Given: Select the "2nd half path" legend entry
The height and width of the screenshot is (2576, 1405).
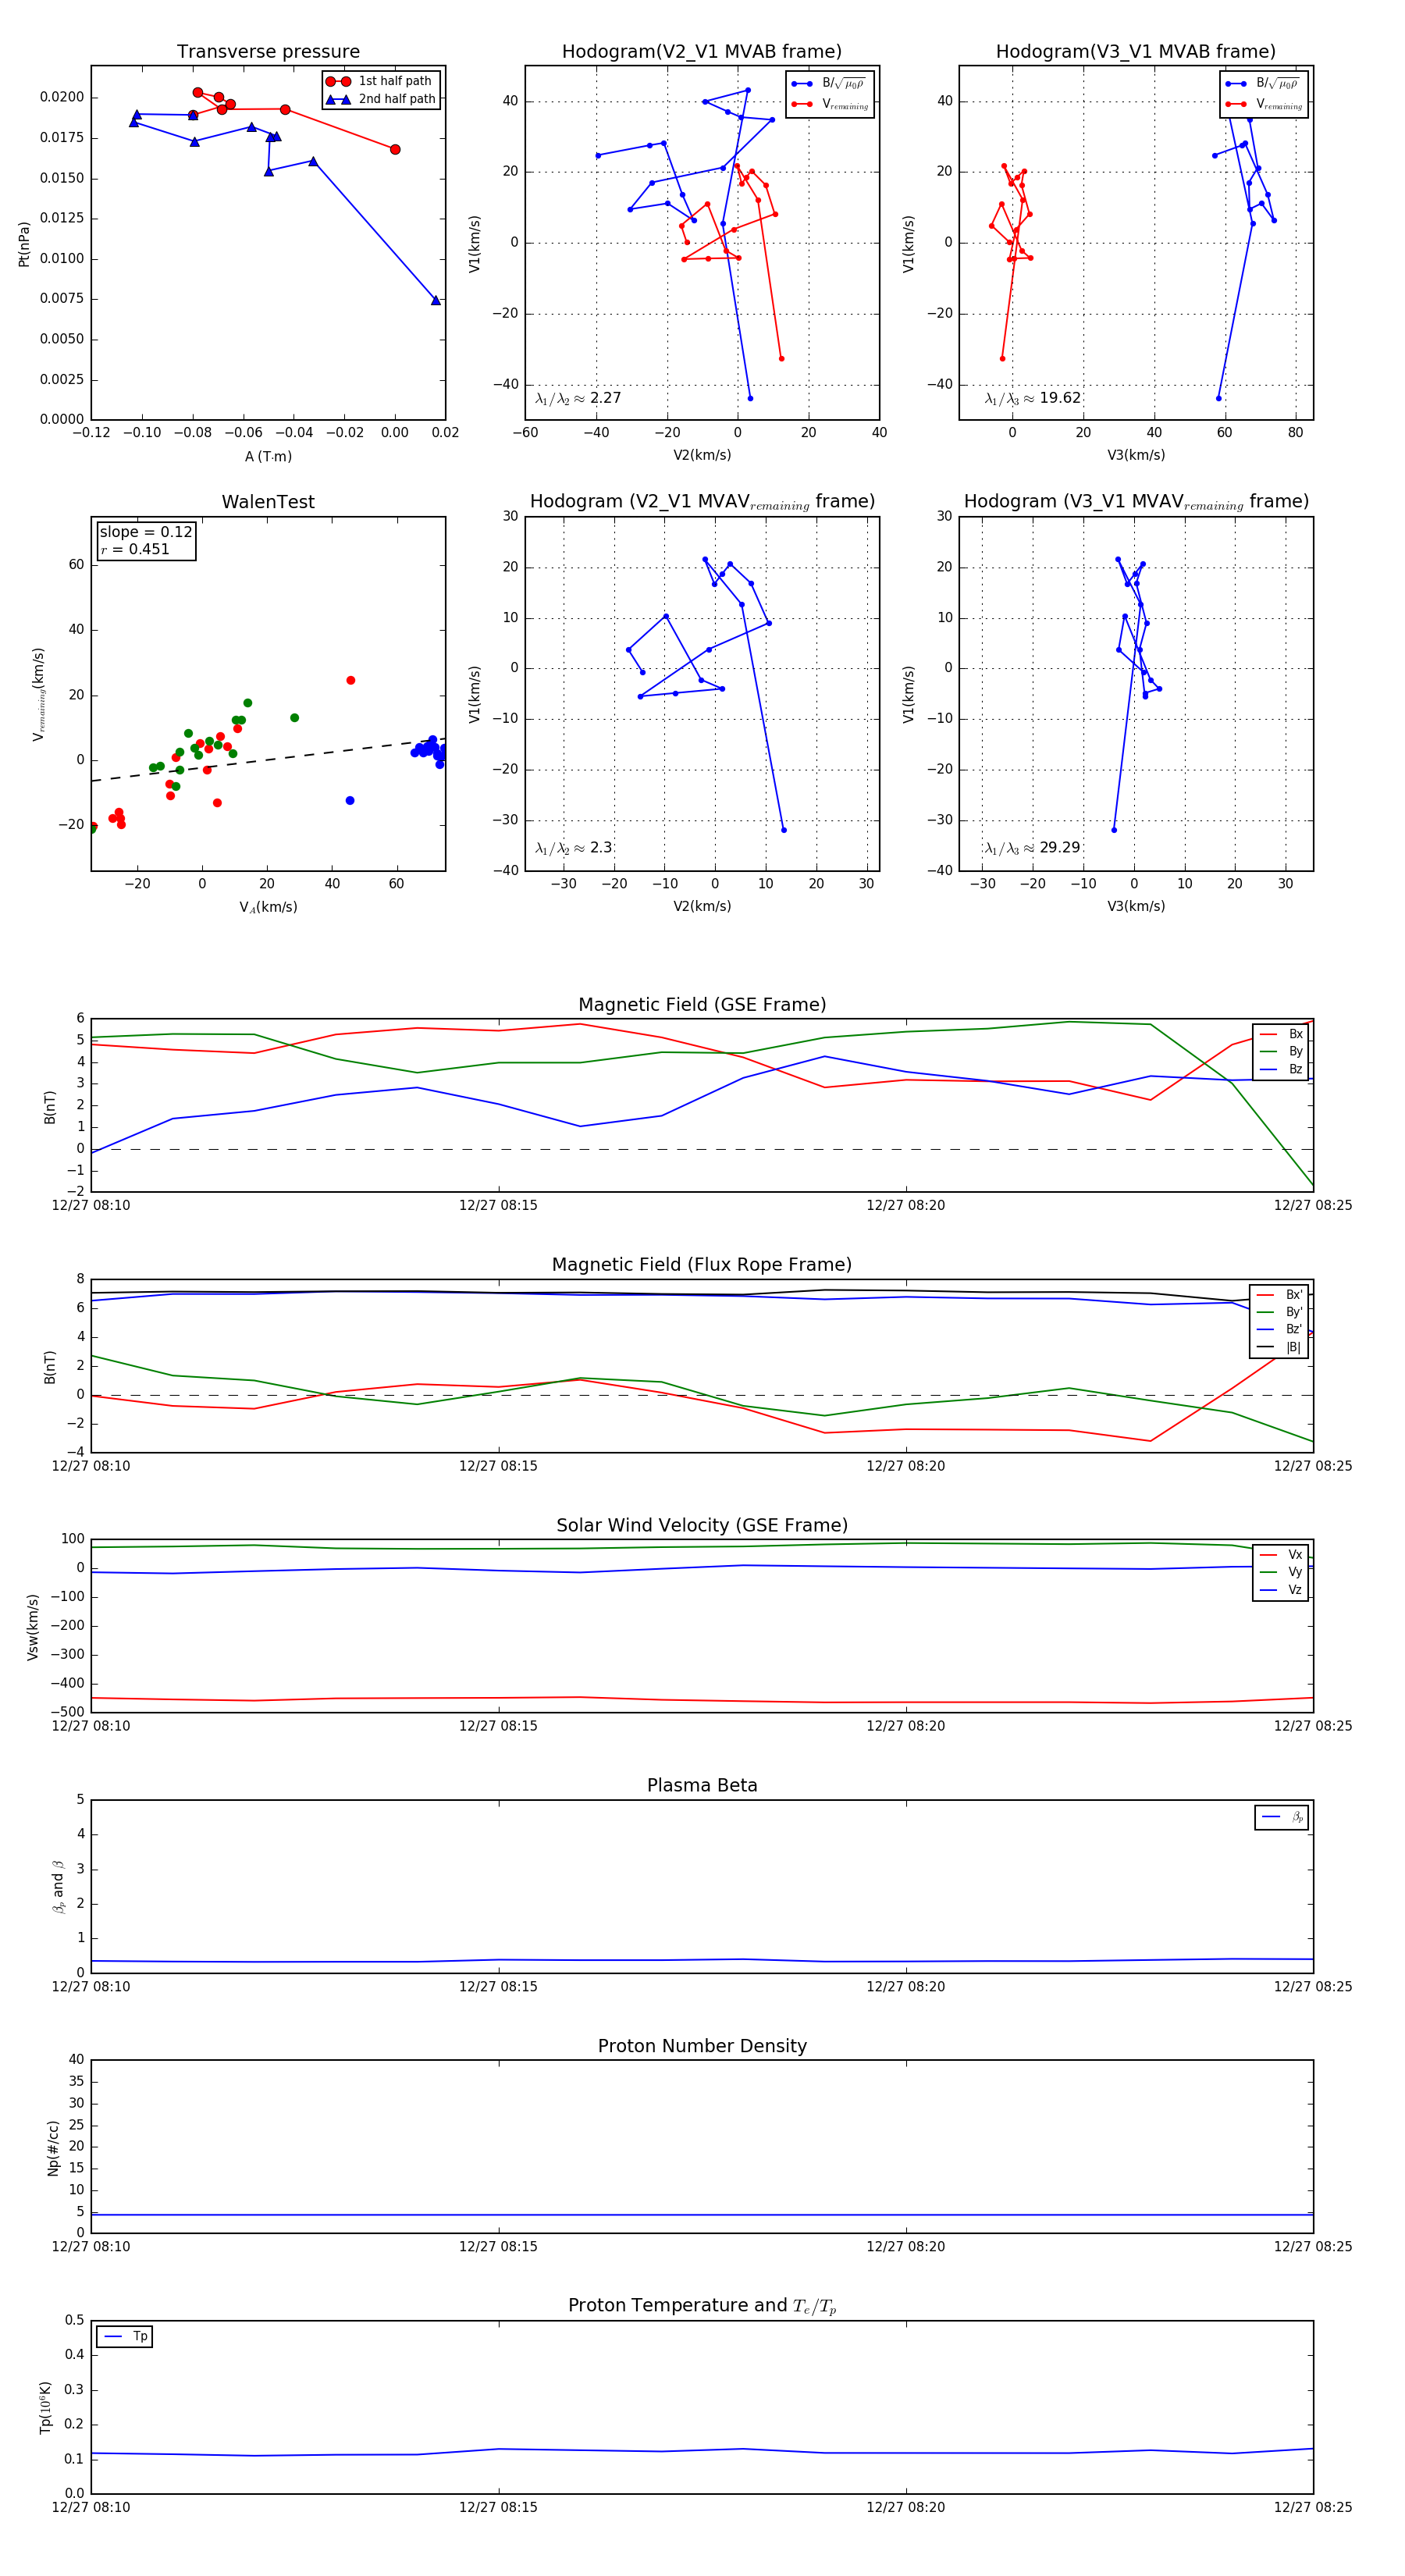Looking at the screenshot, I should click(381, 99).
